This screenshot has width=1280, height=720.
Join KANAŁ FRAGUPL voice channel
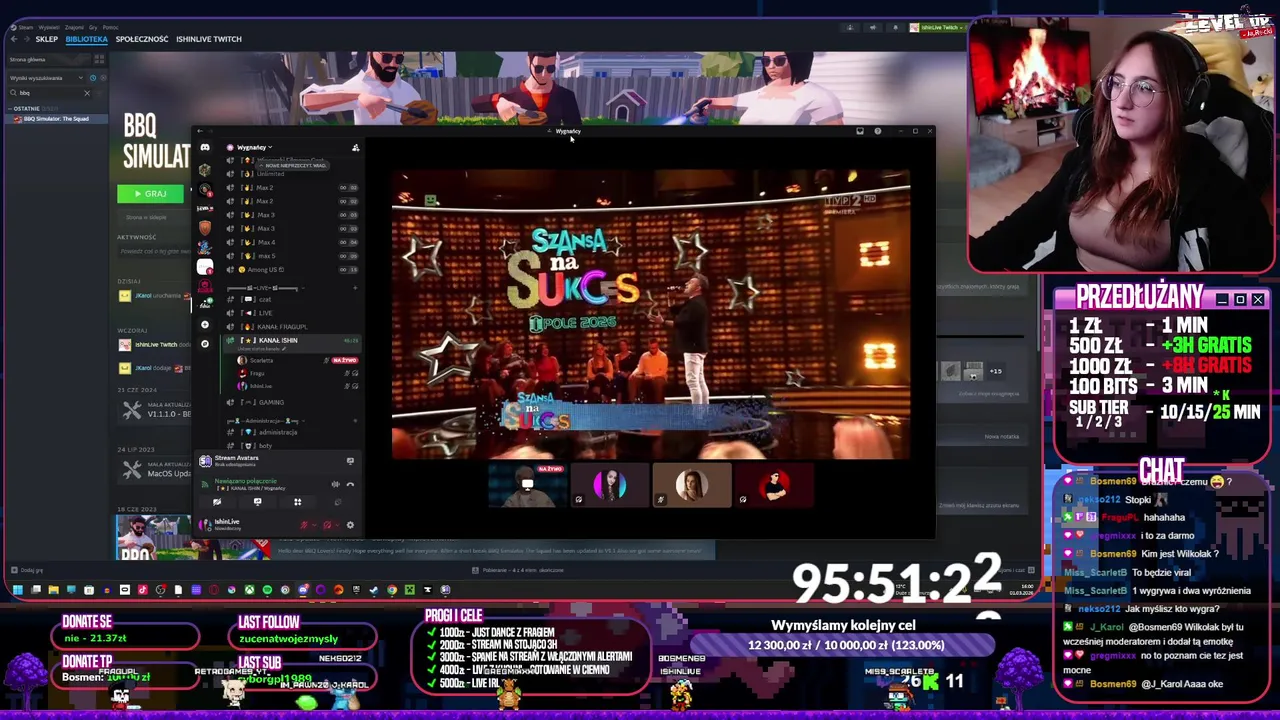click(290, 327)
